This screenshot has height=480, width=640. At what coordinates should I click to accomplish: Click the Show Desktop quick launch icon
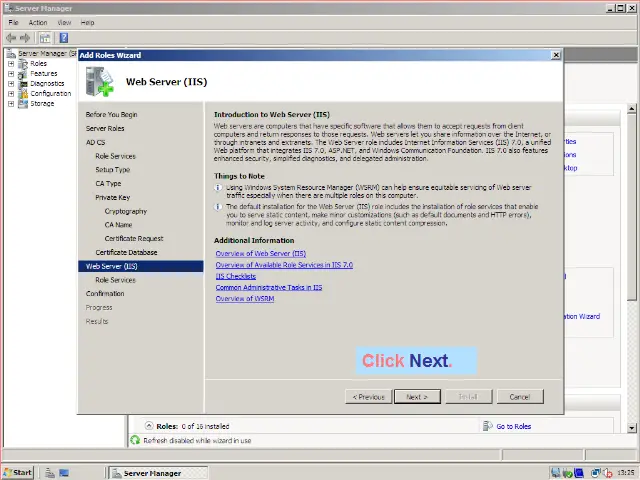pyautogui.click(x=64, y=473)
